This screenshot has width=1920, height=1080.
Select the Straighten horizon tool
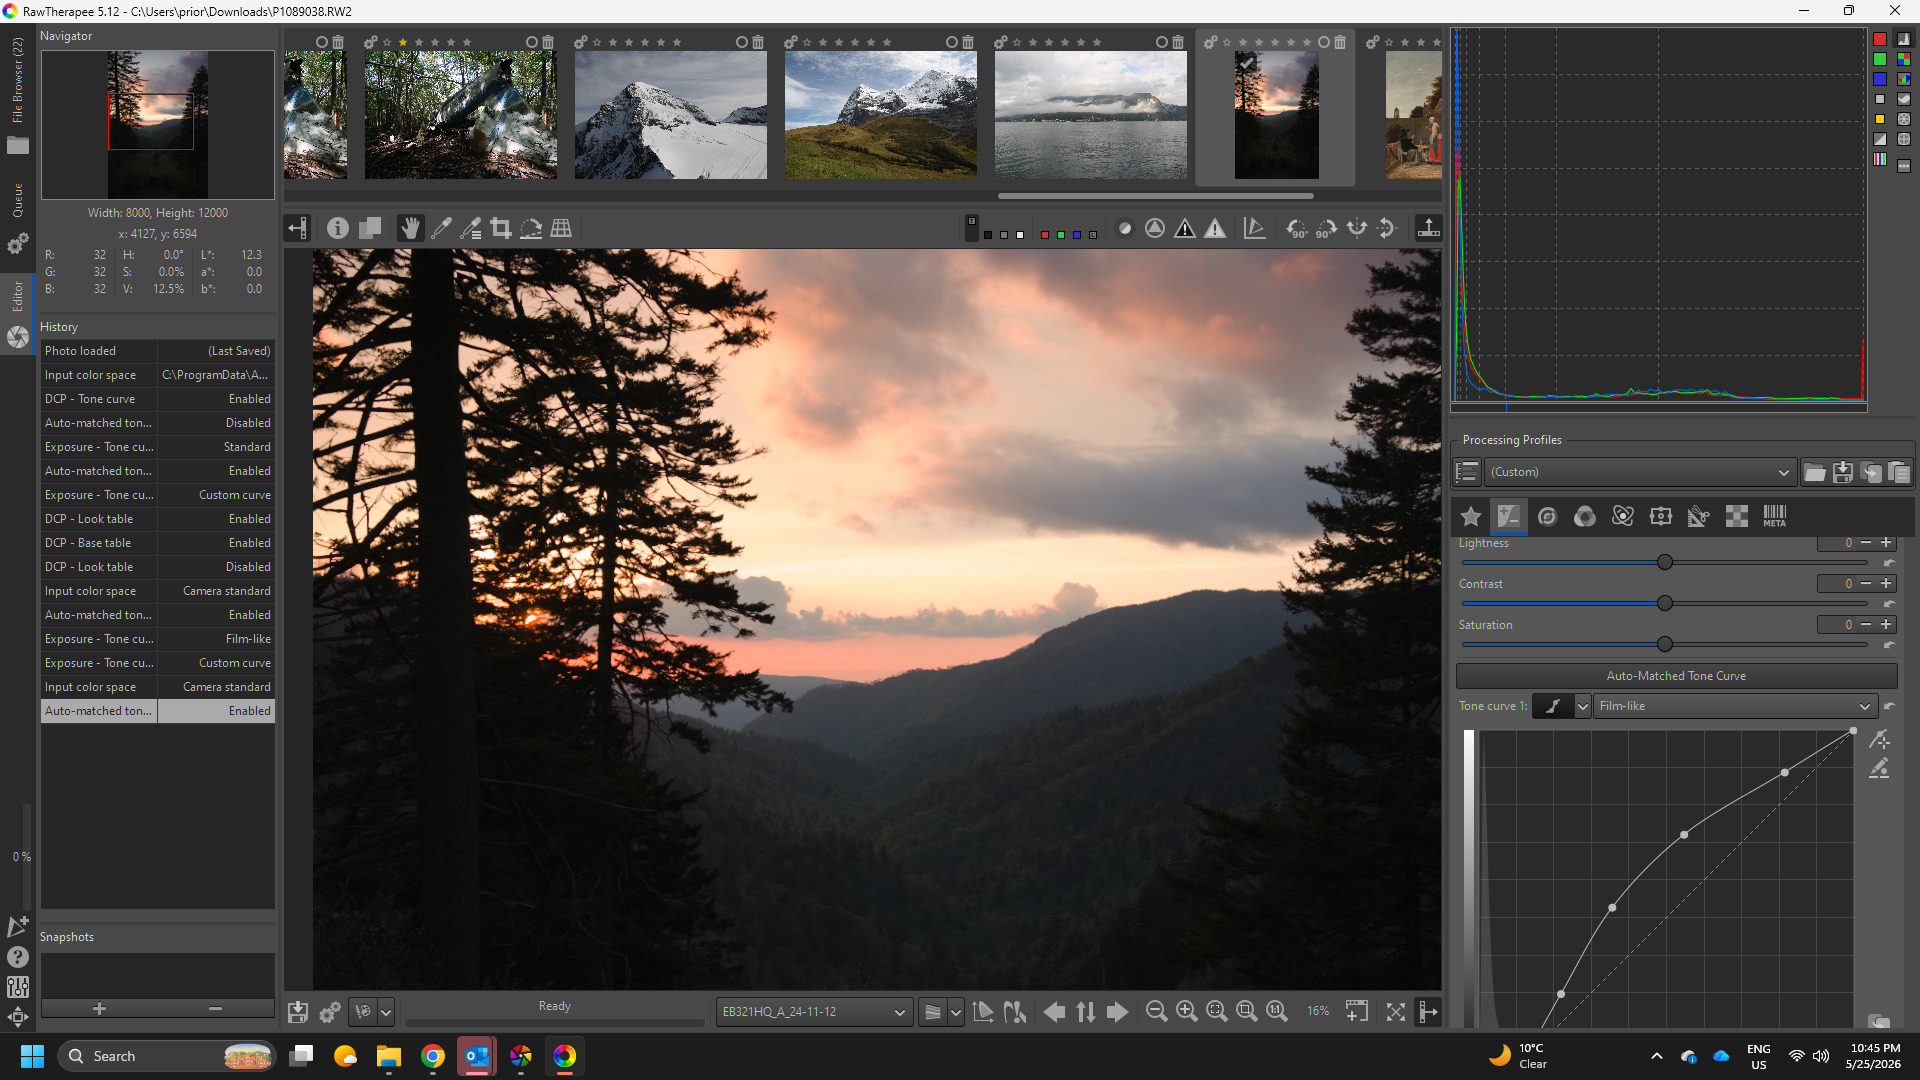tap(531, 228)
